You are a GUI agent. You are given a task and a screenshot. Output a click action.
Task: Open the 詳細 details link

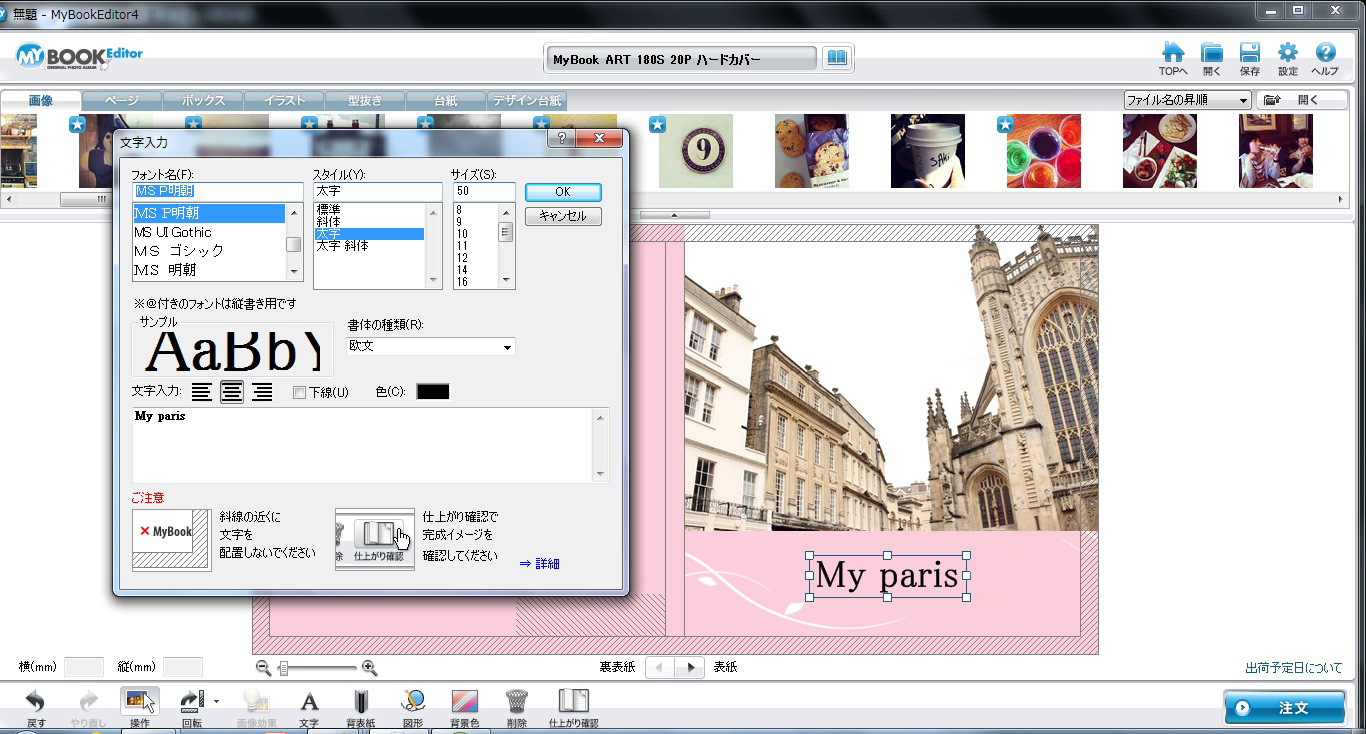pos(540,564)
